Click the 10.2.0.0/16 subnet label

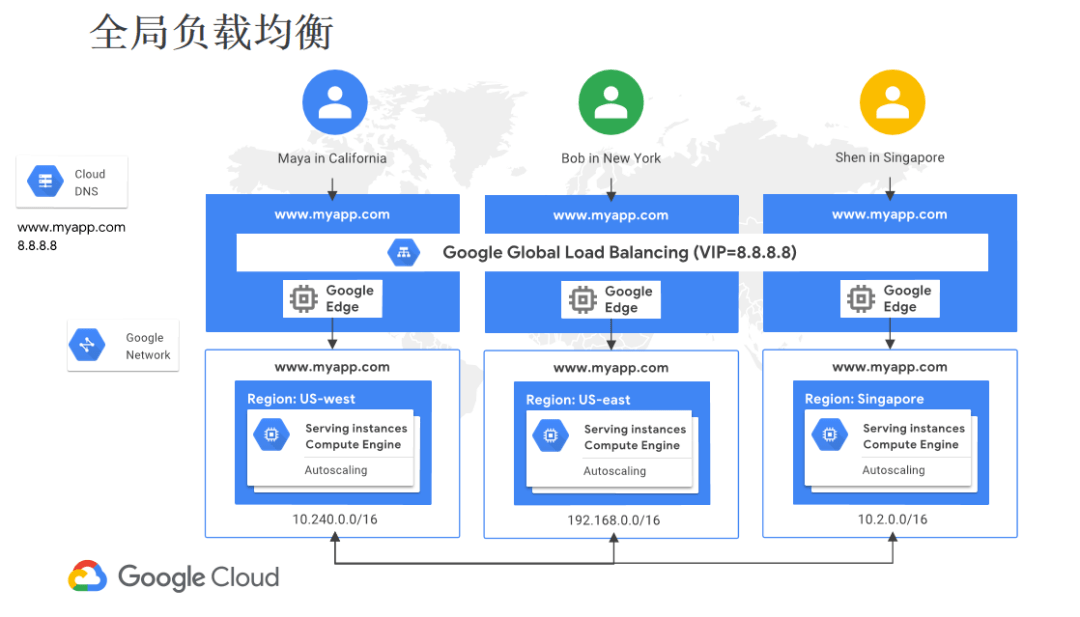pyautogui.click(x=893, y=519)
